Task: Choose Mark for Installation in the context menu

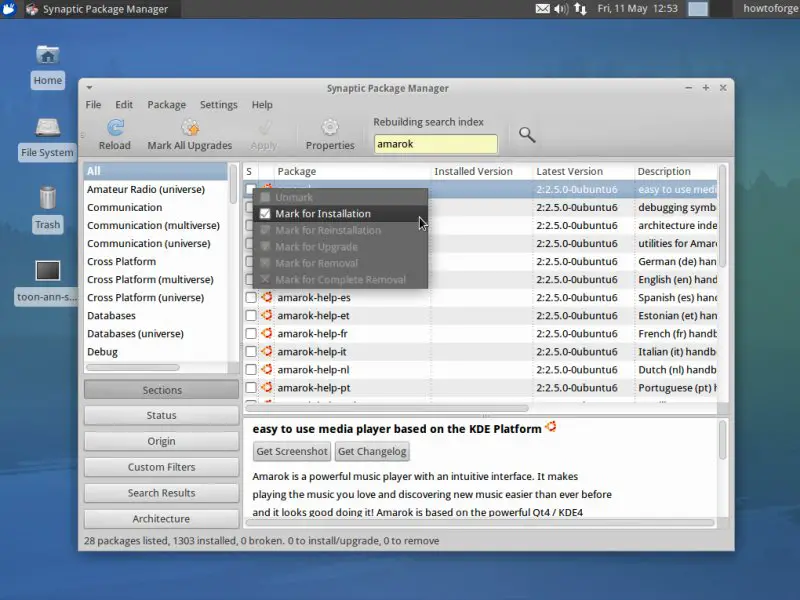Action: (x=340, y=214)
